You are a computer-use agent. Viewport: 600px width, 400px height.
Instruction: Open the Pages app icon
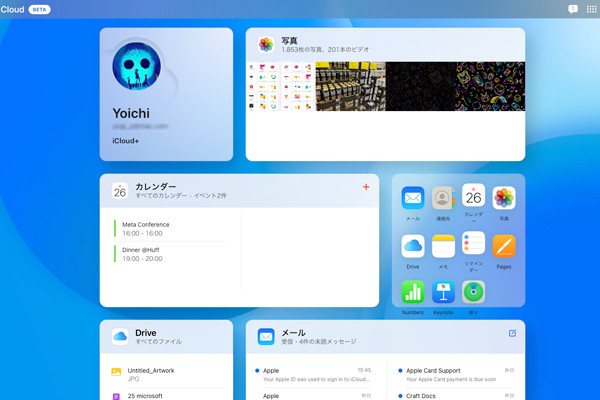coord(504,246)
